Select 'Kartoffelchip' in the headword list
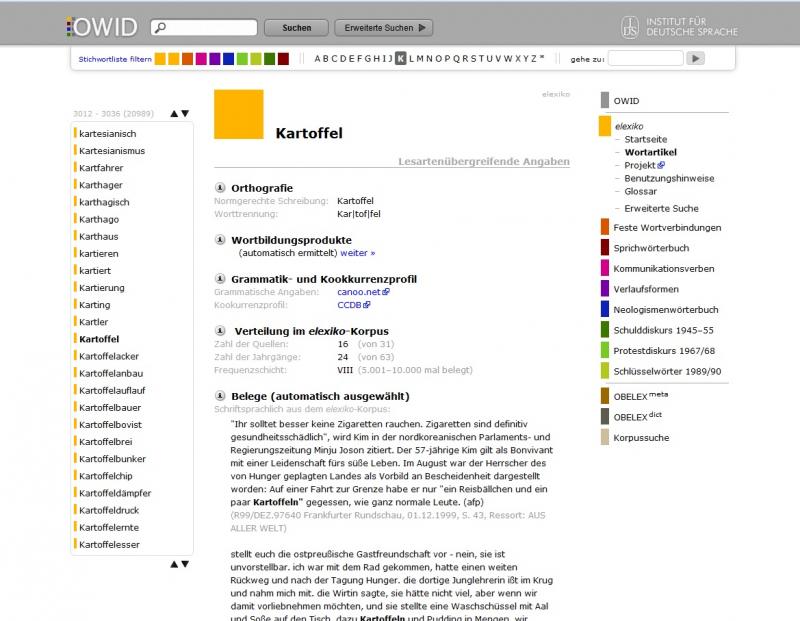This screenshot has width=800, height=621. tap(106, 476)
